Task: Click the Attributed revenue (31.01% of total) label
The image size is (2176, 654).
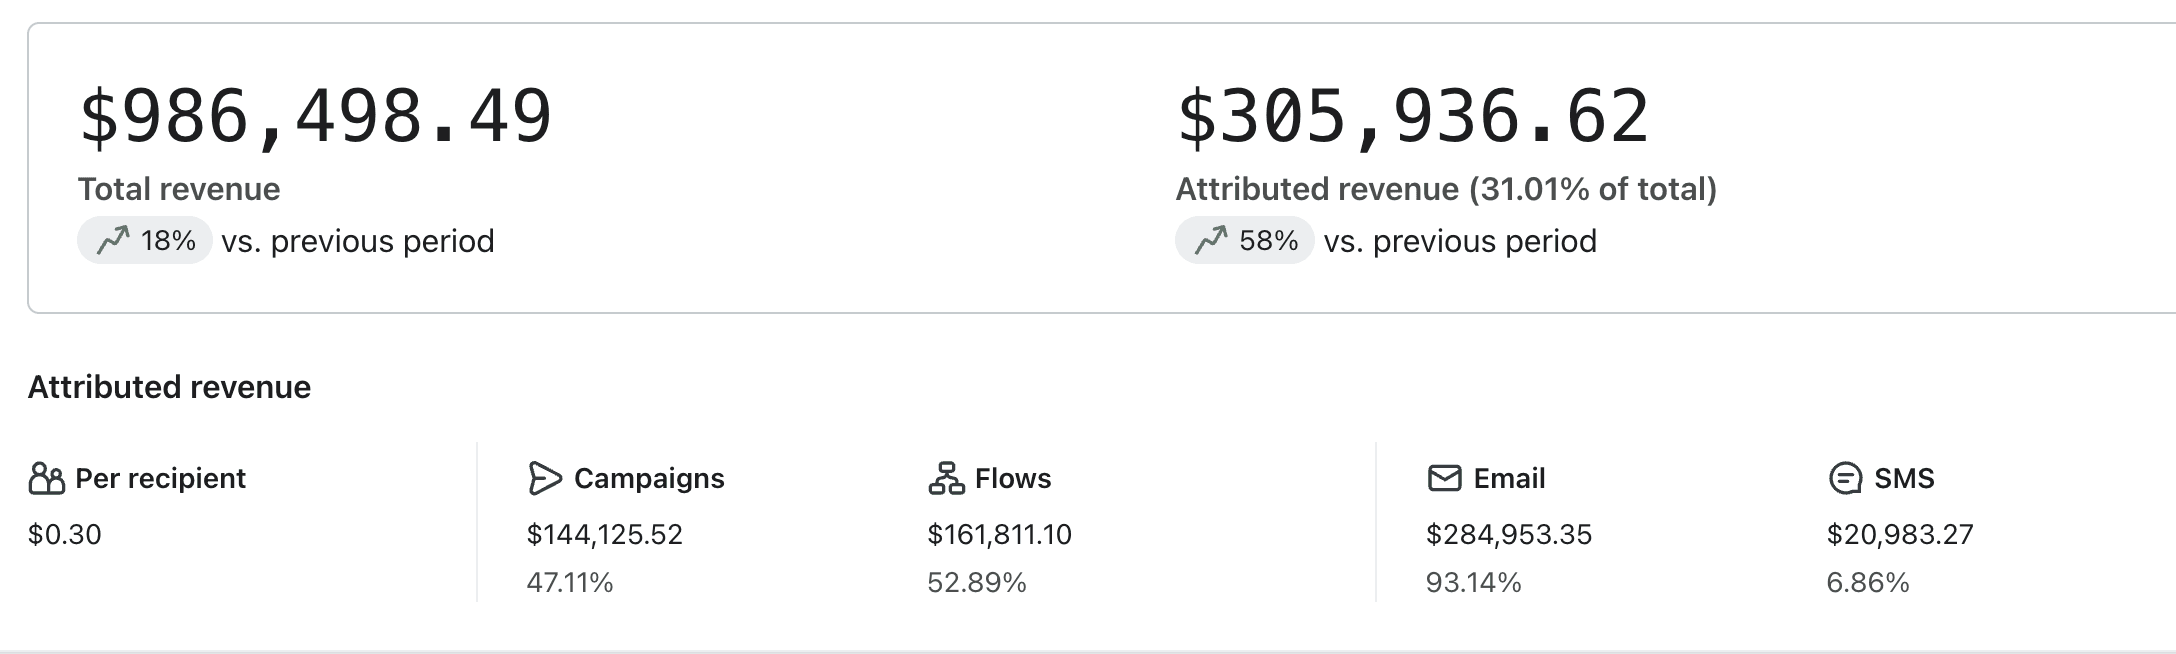Action: coord(1446,189)
